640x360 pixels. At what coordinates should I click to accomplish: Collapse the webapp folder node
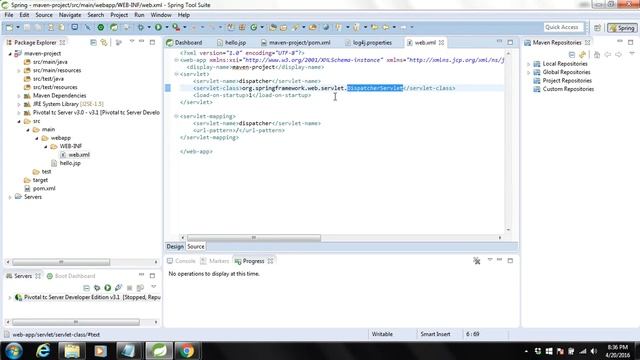pyautogui.click(x=37, y=138)
